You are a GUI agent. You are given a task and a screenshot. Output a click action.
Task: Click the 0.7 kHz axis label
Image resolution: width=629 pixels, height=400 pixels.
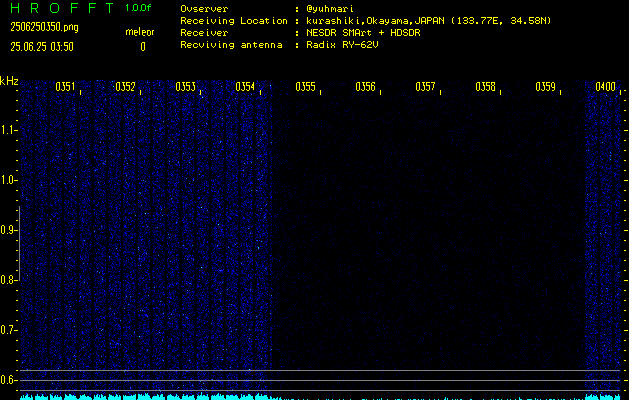[8, 330]
